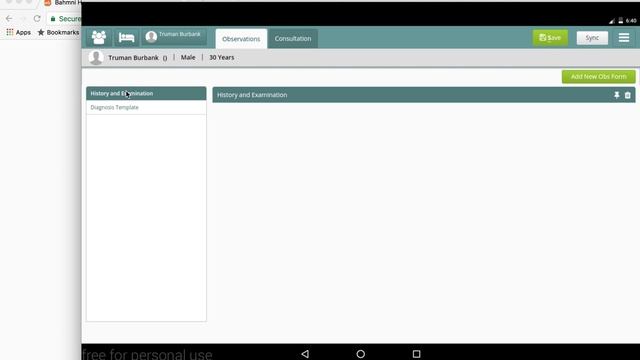Pin the History and Examination form
The width and height of the screenshot is (640, 360).
tap(617, 95)
